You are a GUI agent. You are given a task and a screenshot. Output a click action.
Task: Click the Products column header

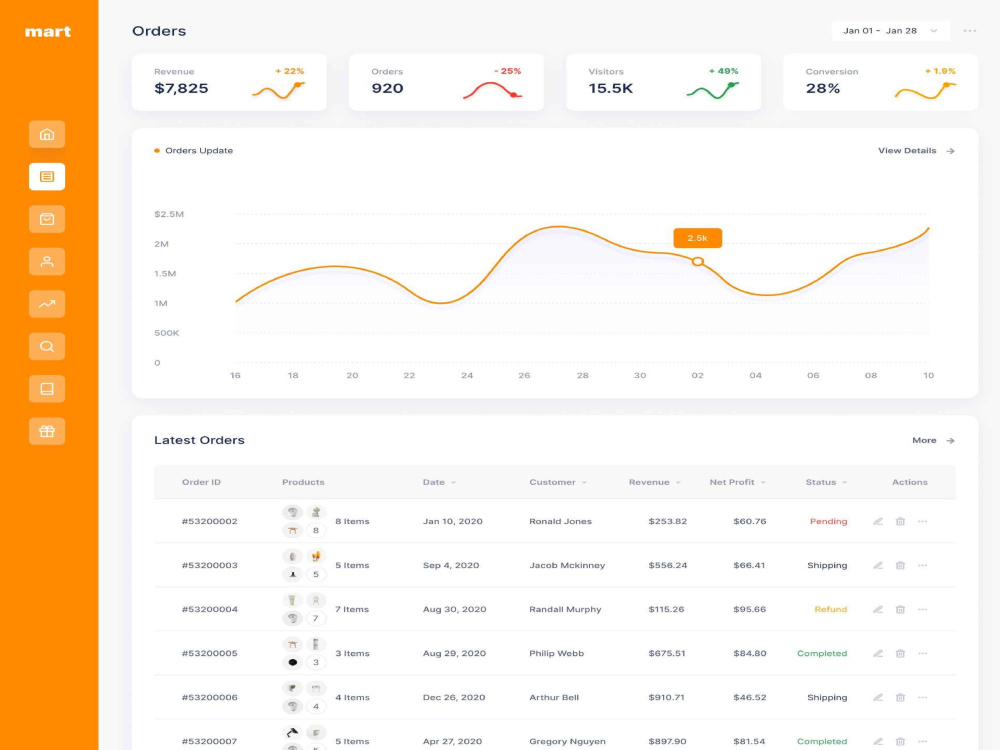pos(303,482)
